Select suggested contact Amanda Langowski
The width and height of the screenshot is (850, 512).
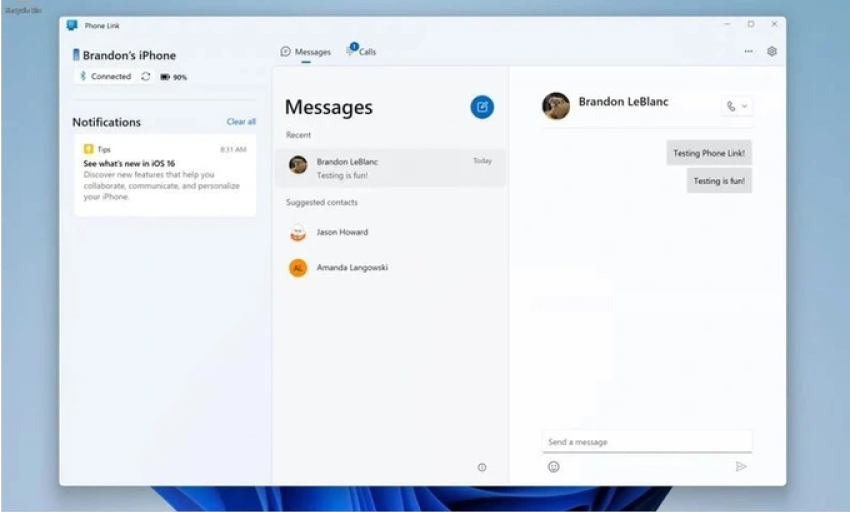coord(390,267)
